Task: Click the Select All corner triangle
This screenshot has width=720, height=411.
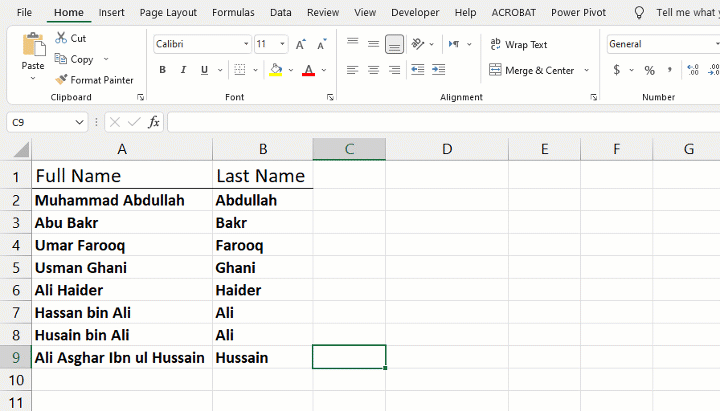Action: tap(21, 150)
